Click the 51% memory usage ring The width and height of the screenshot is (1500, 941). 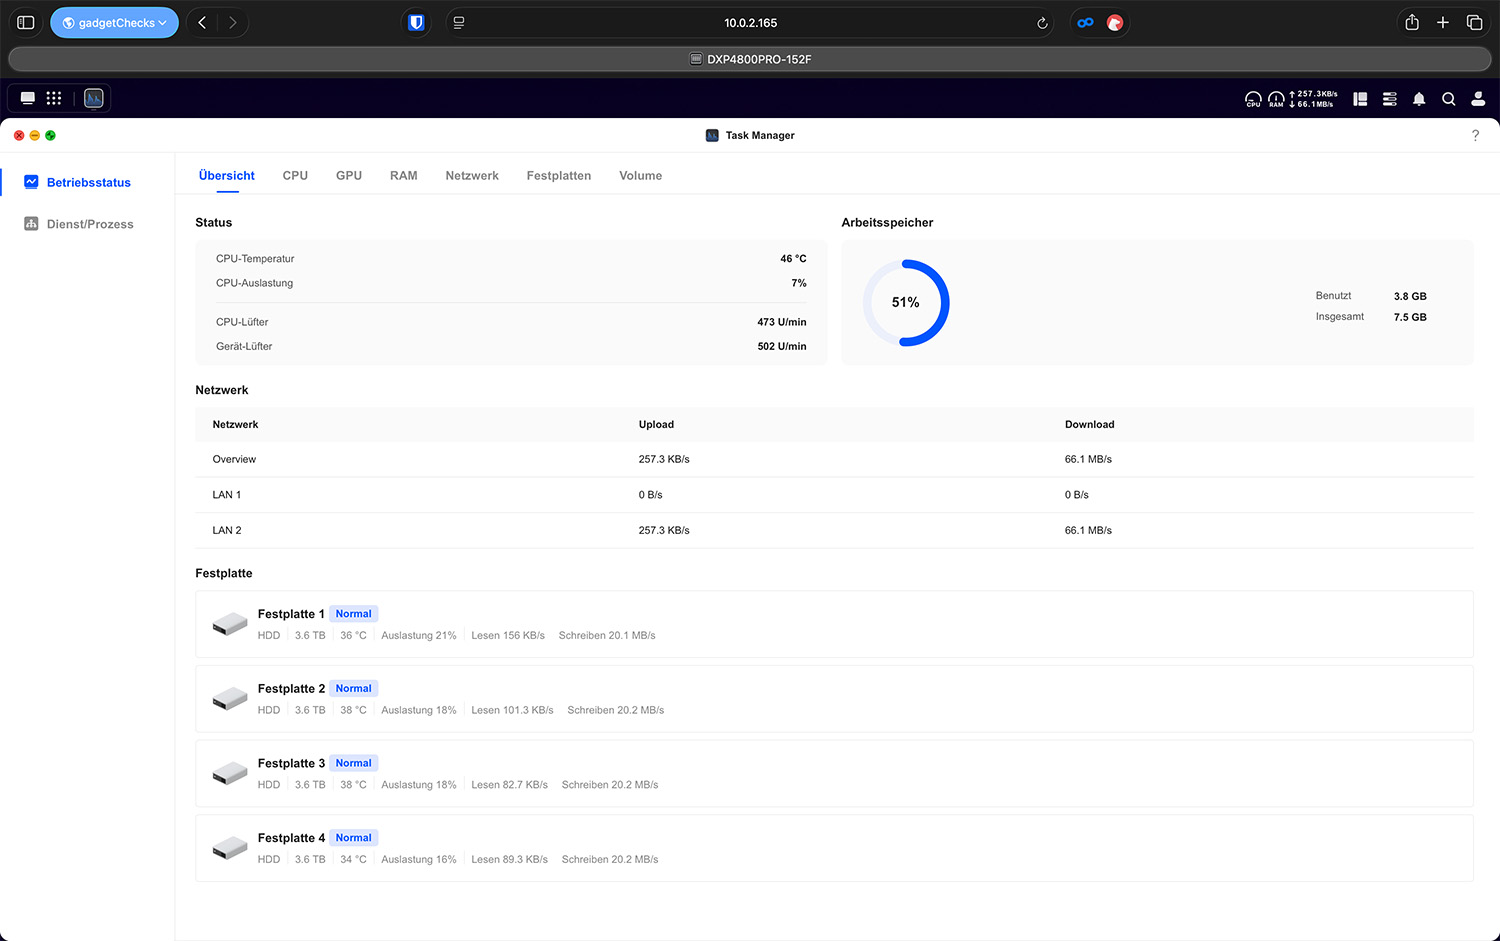pos(906,303)
